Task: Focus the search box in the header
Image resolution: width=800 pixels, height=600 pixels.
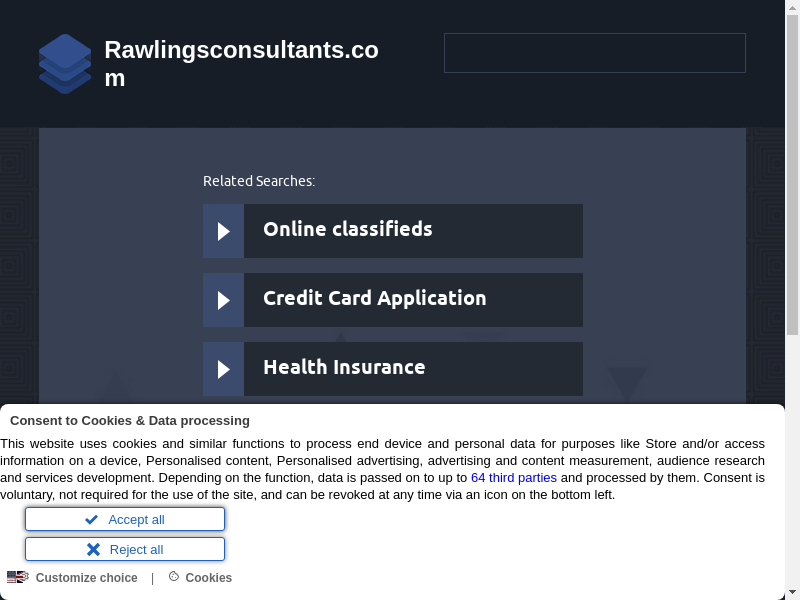Action: pyautogui.click(x=594, y=53)
